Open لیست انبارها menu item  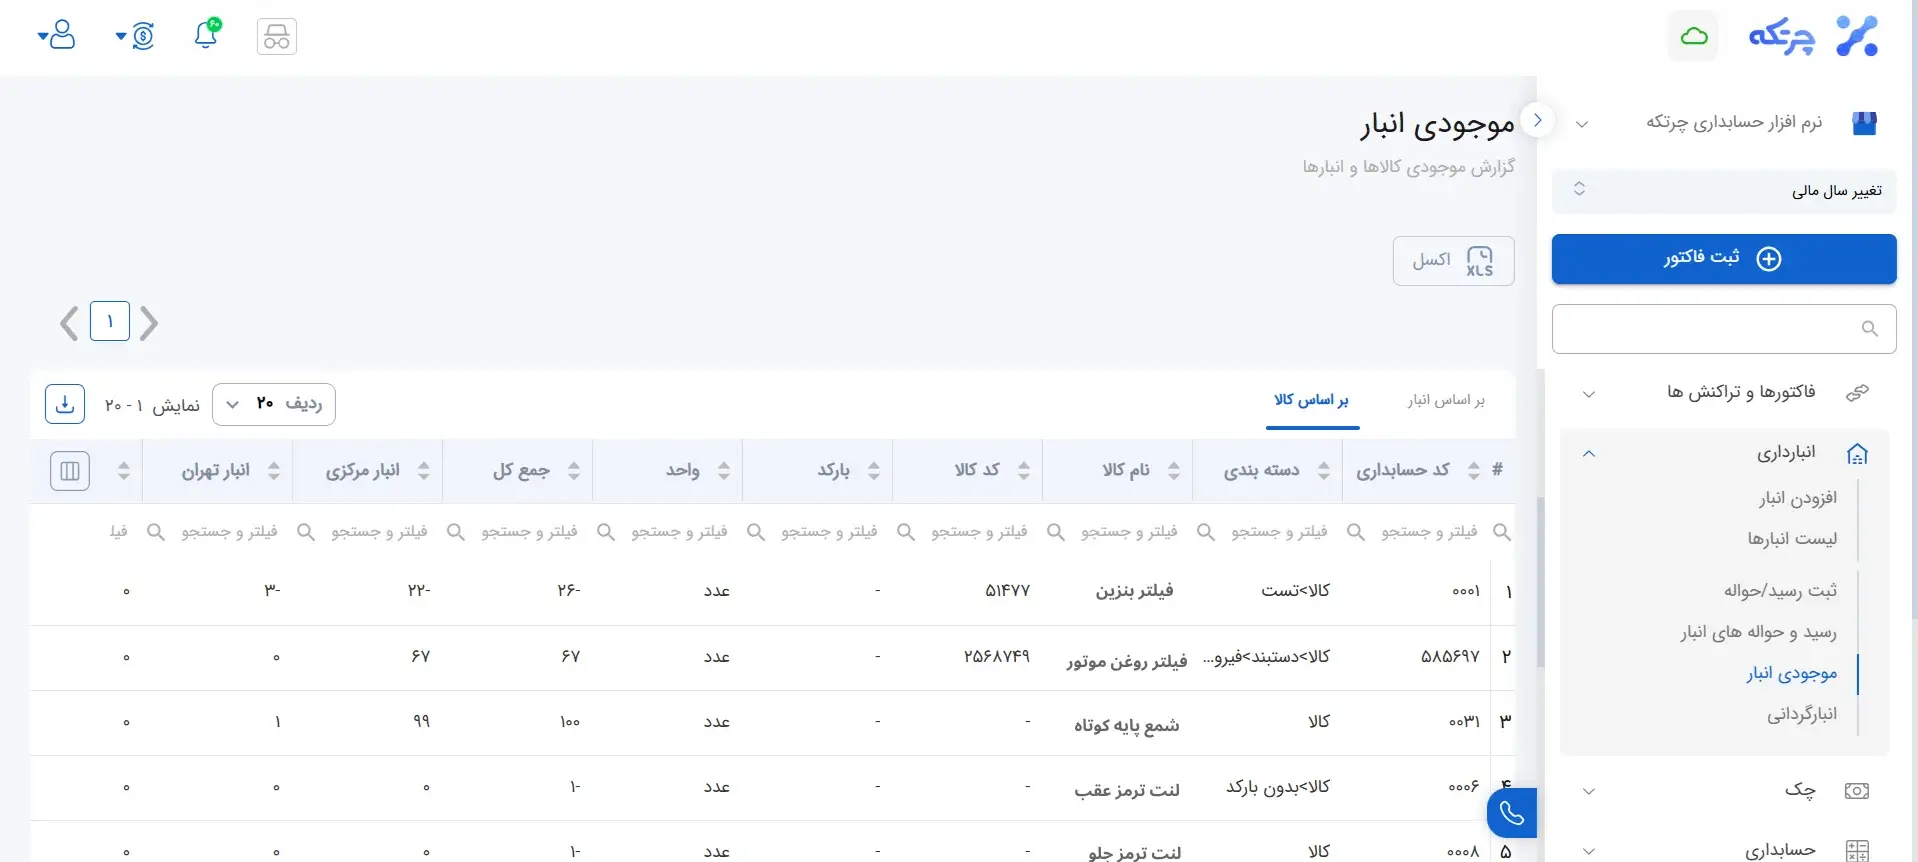tap(1792, 538)
